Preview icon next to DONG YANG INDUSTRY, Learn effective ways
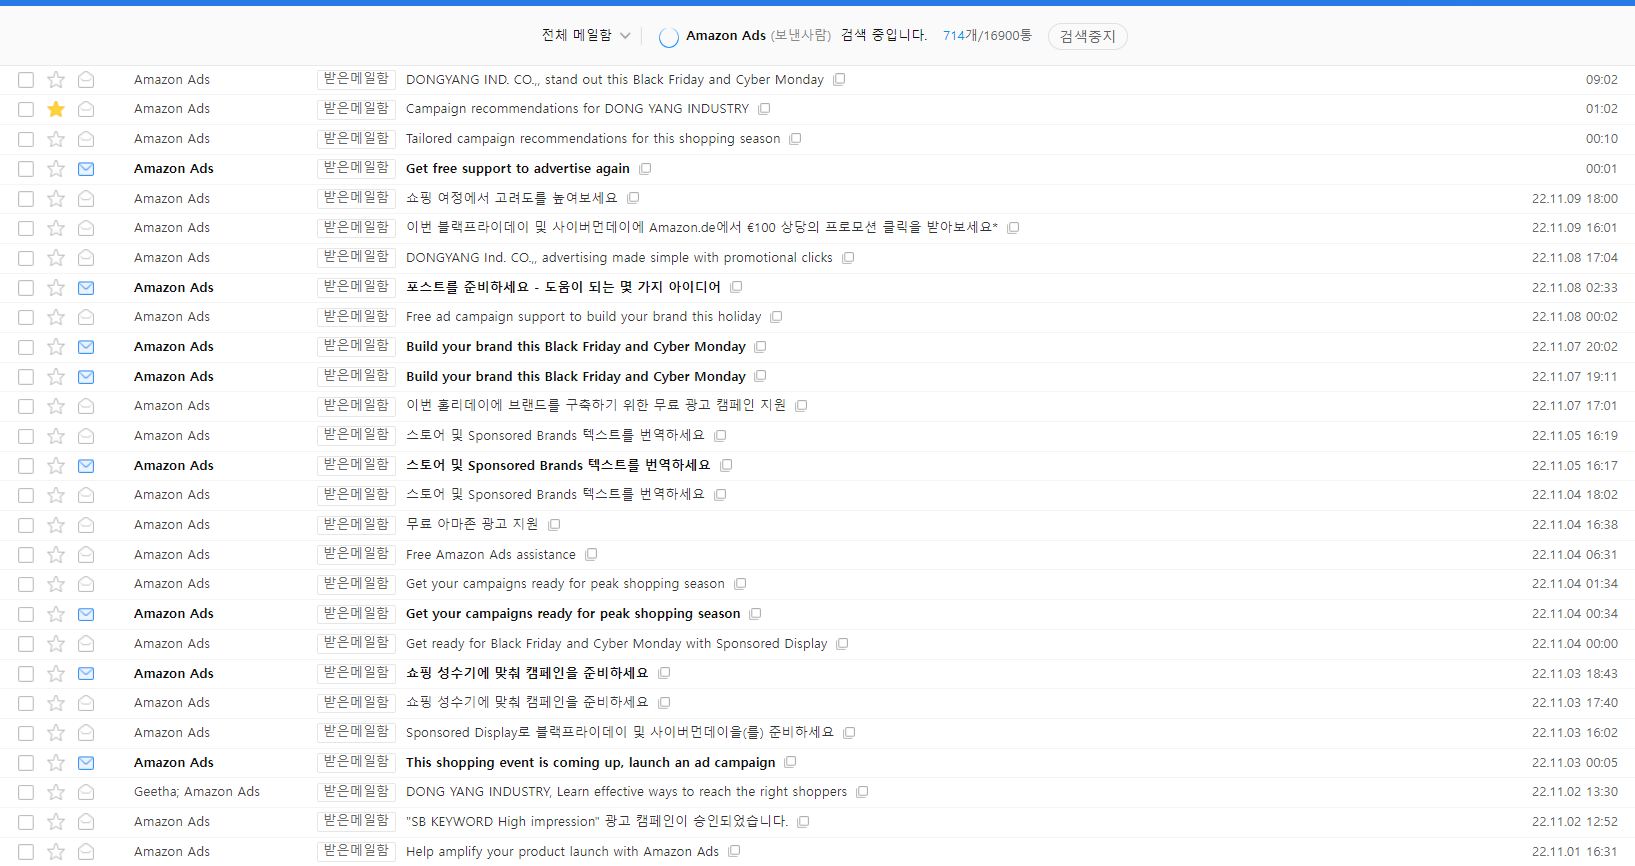1635x866 pixels. coord(862,792)
